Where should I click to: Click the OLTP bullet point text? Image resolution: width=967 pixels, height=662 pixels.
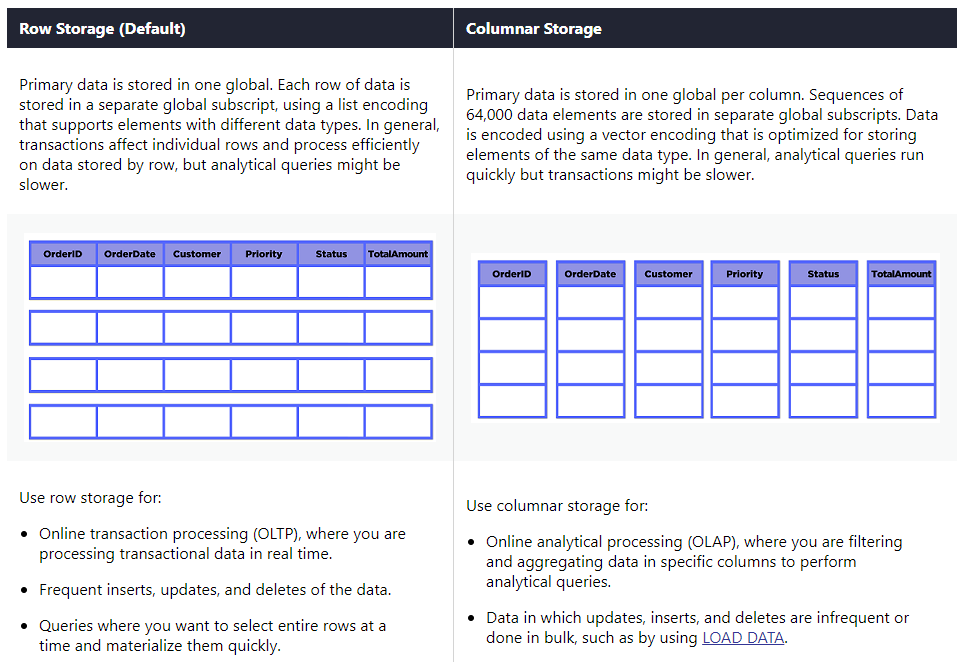pyautogui.click(x=222, y=544)
